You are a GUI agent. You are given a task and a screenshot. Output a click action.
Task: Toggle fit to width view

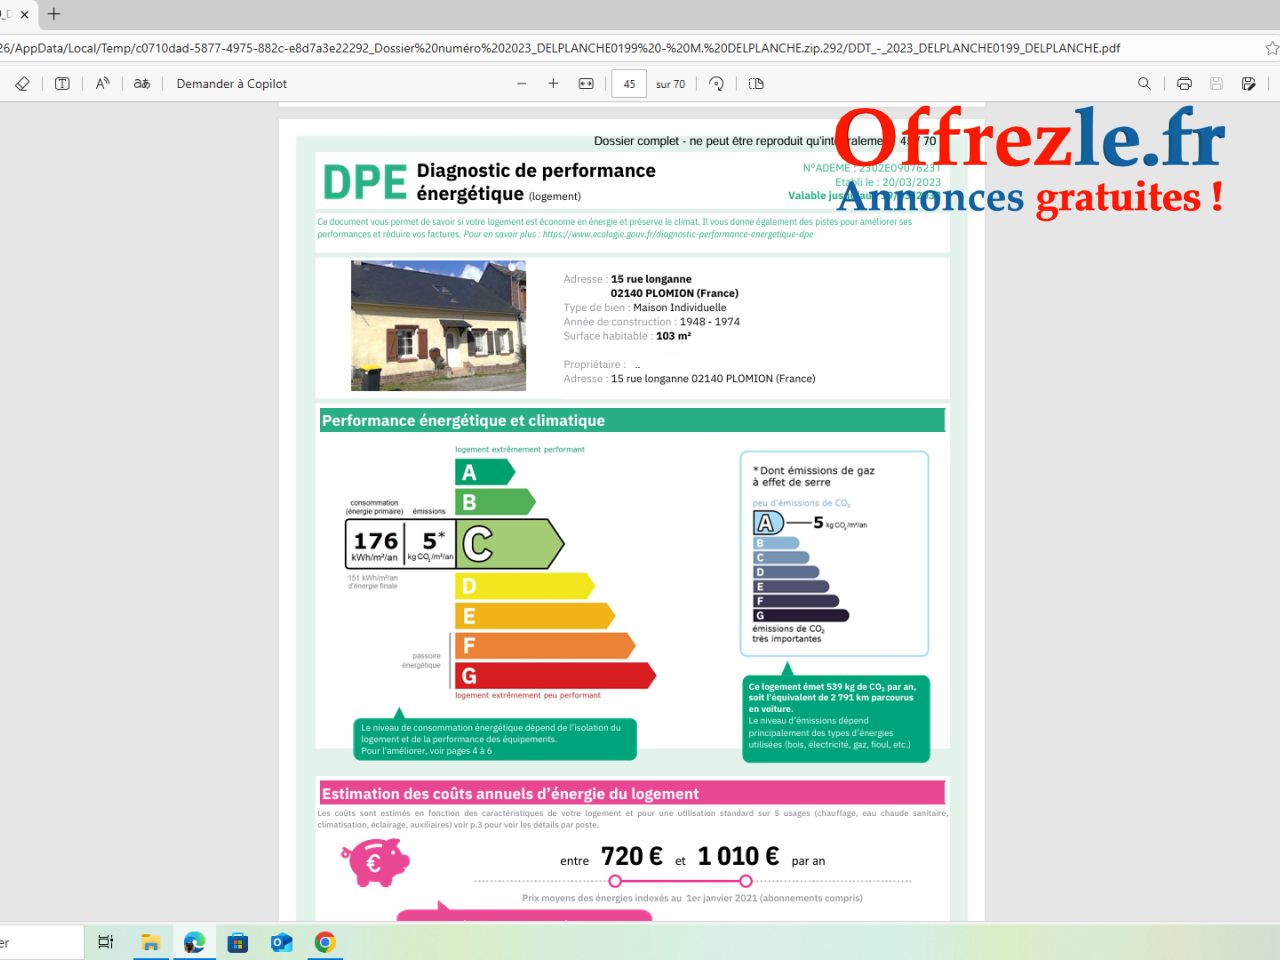point(586,84)
